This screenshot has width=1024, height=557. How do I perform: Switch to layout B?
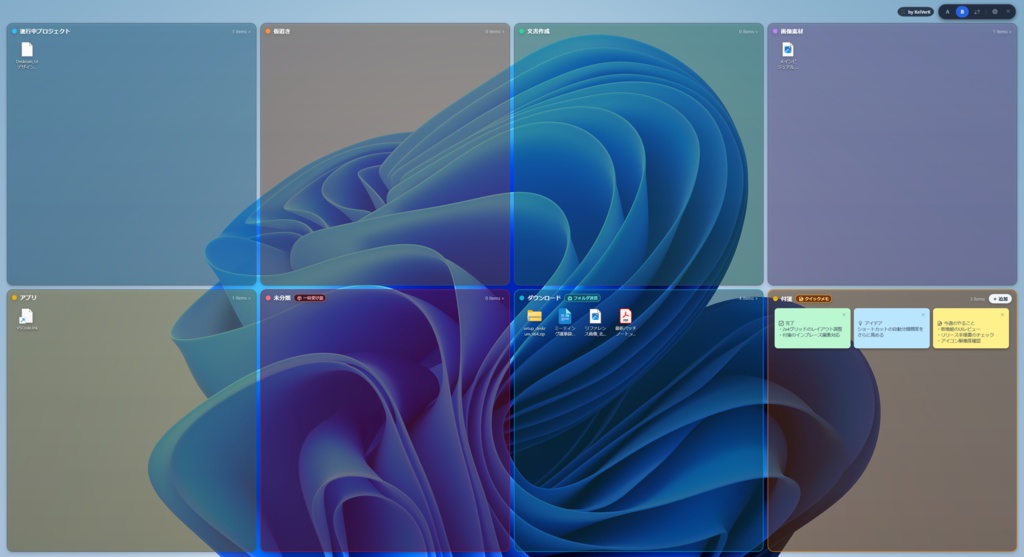tap(962, 12)
